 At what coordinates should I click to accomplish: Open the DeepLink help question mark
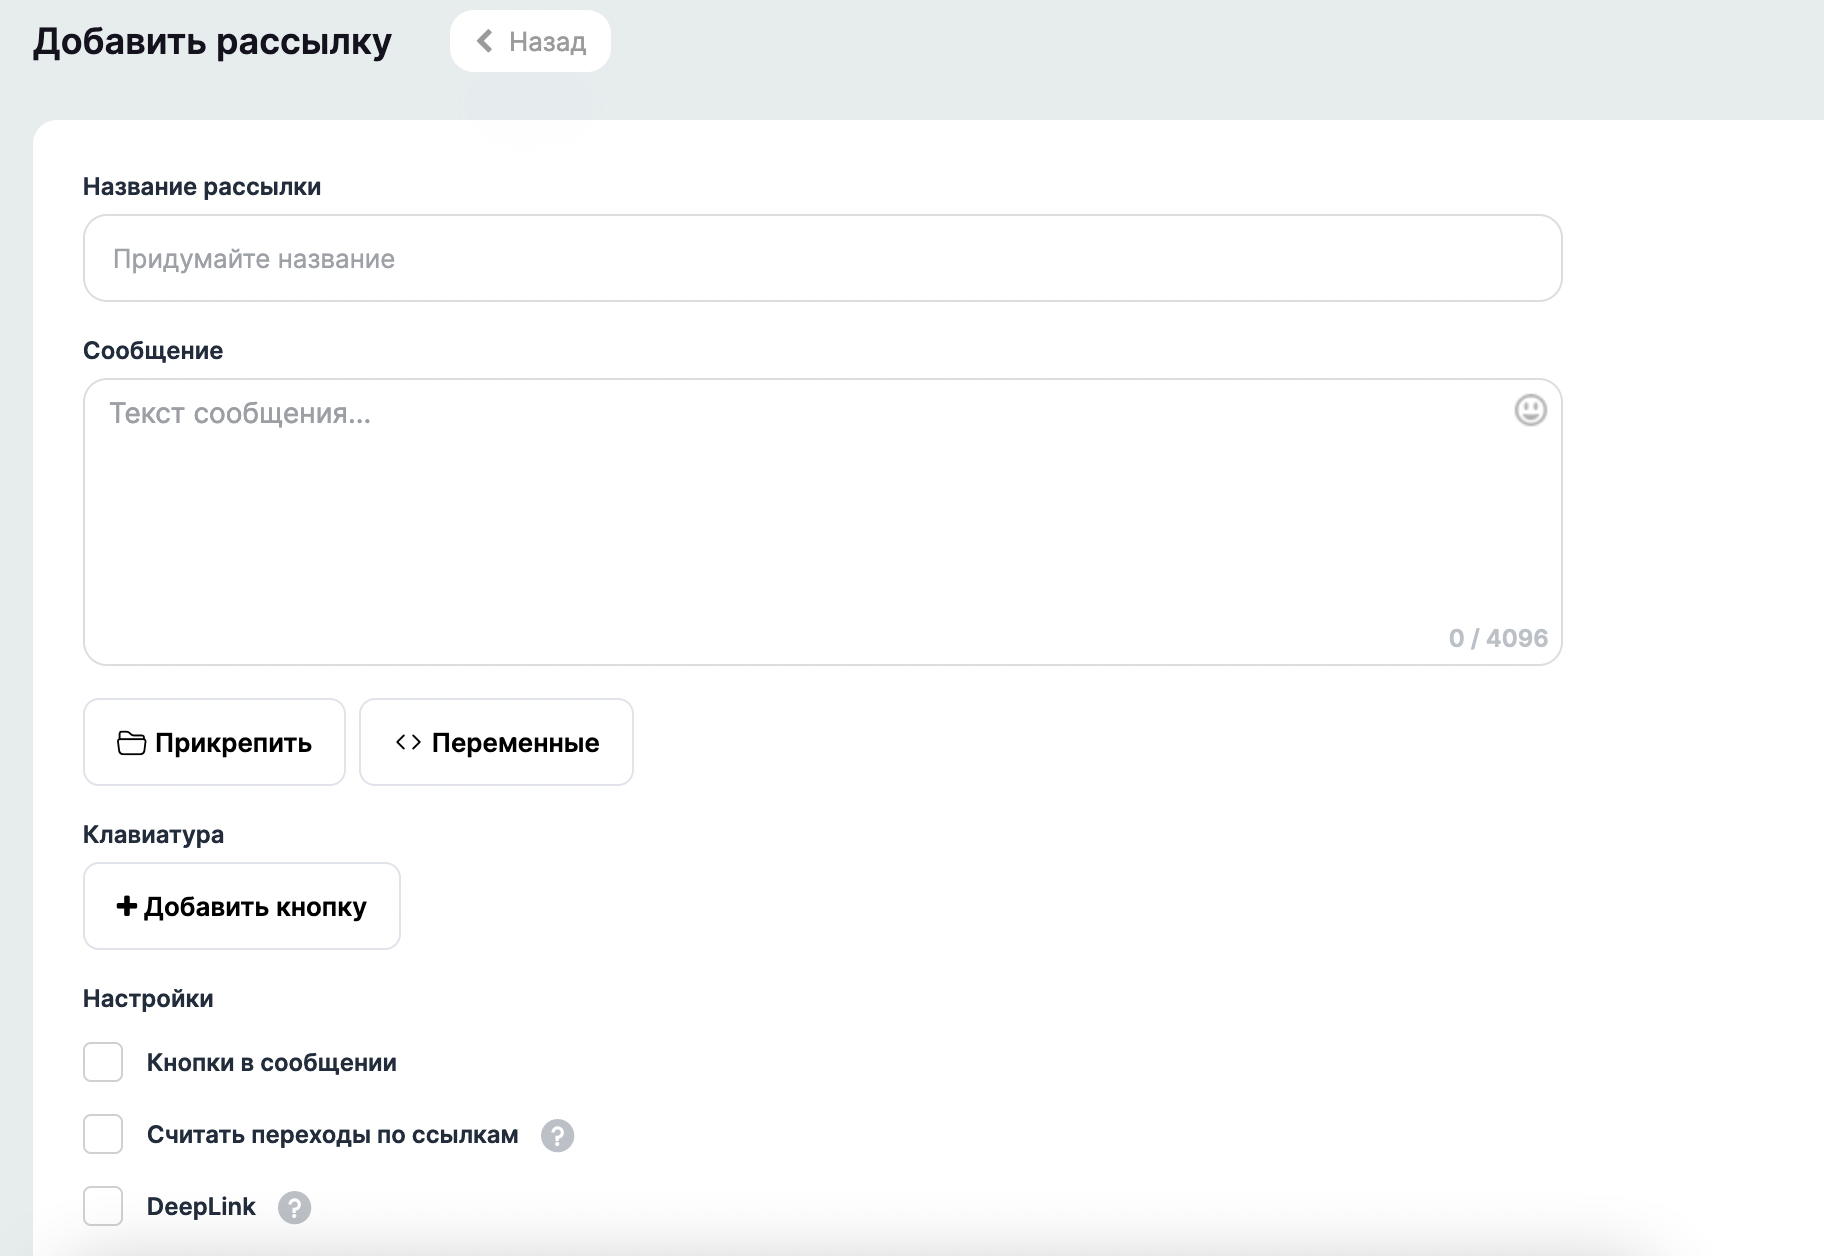[294, 1208]
